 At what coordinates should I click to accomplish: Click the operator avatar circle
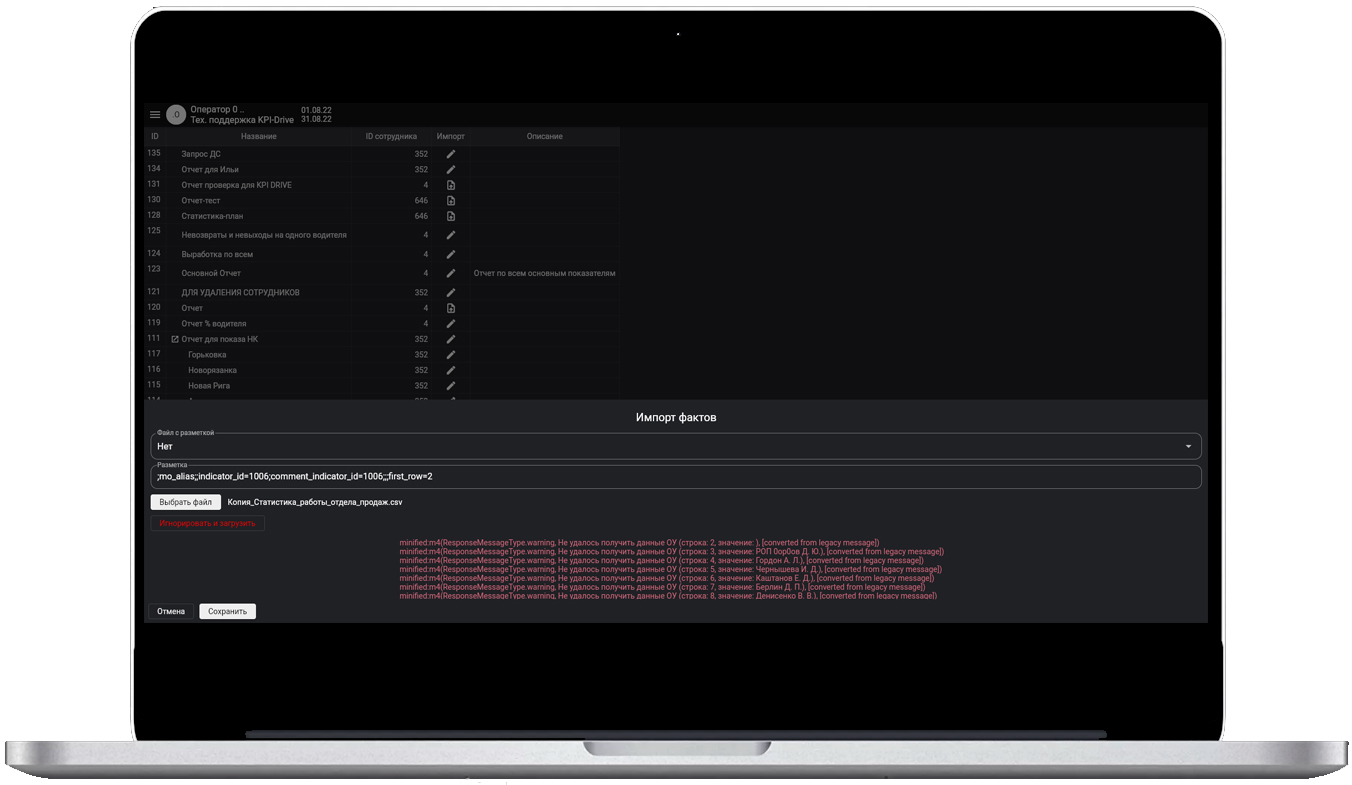click(x=176, y=115)
